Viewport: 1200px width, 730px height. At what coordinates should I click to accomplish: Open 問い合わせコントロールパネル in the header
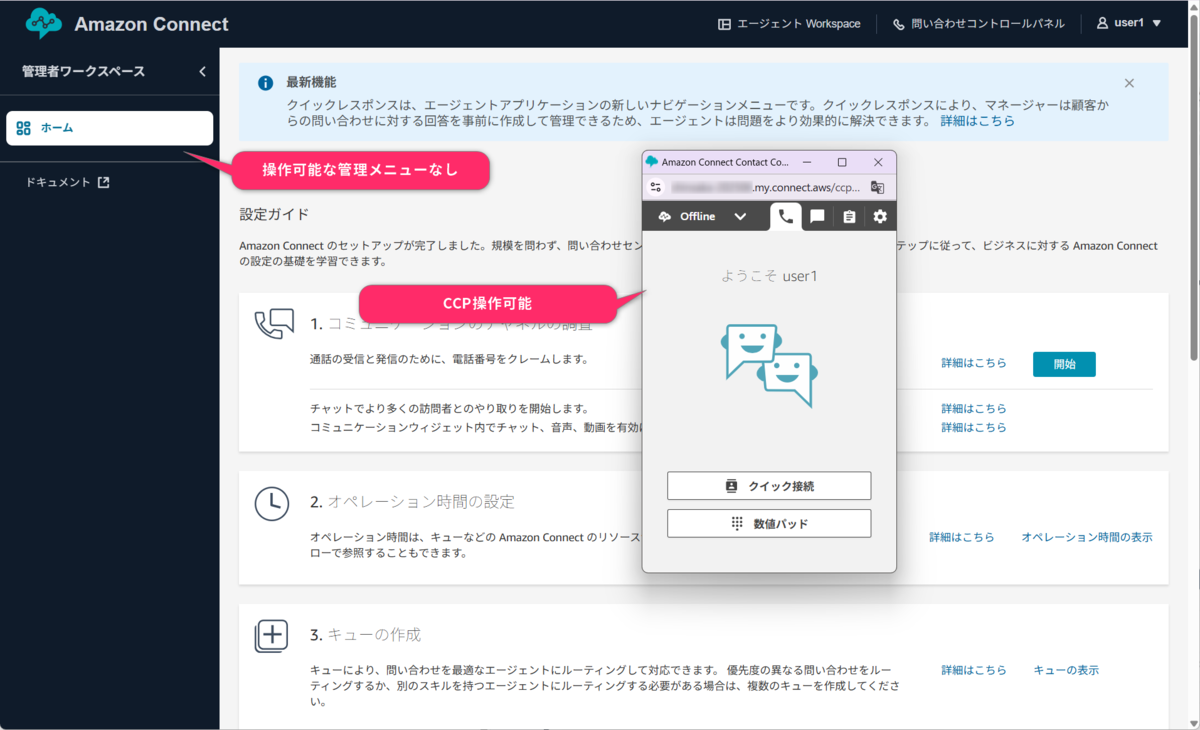coord(978,24)
